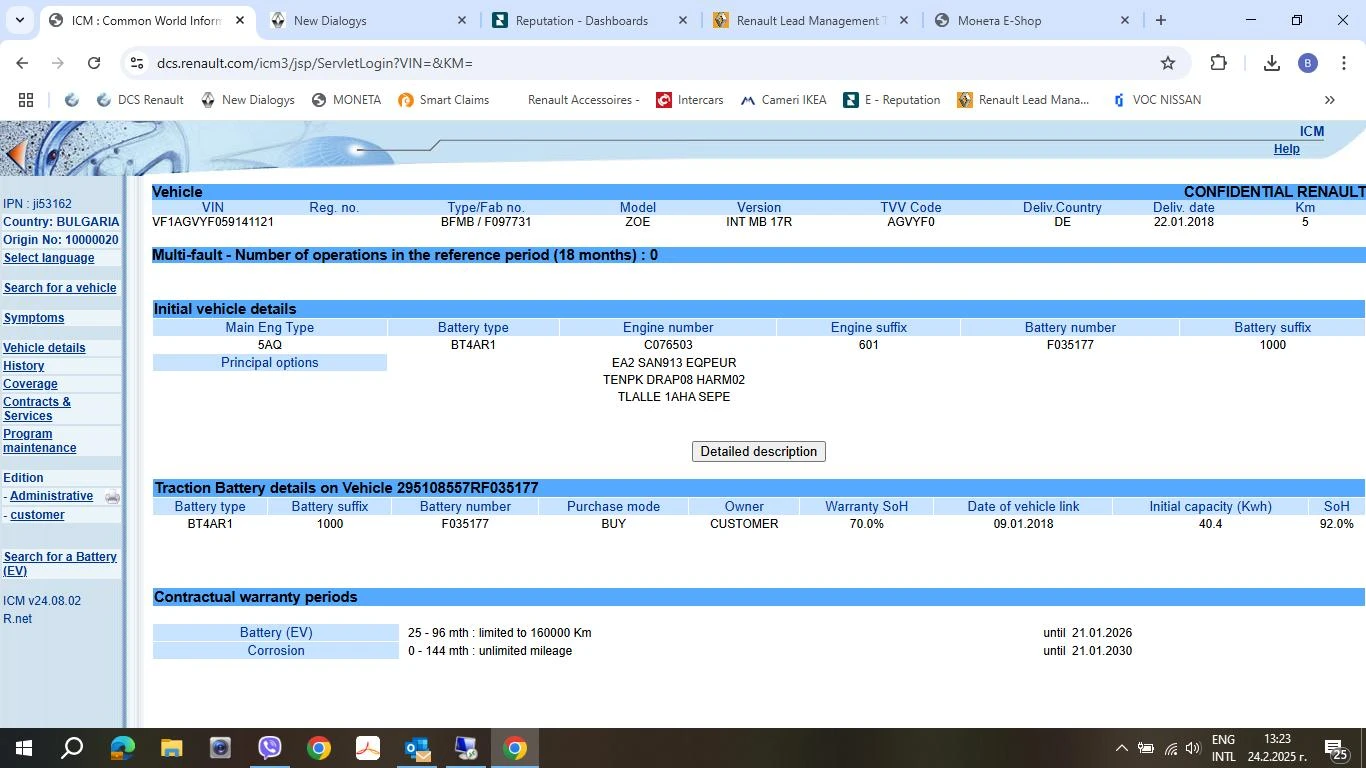Screen dimensions: 1366x768
Task: Open Windows Search in the taskbar
Action: 72,748
